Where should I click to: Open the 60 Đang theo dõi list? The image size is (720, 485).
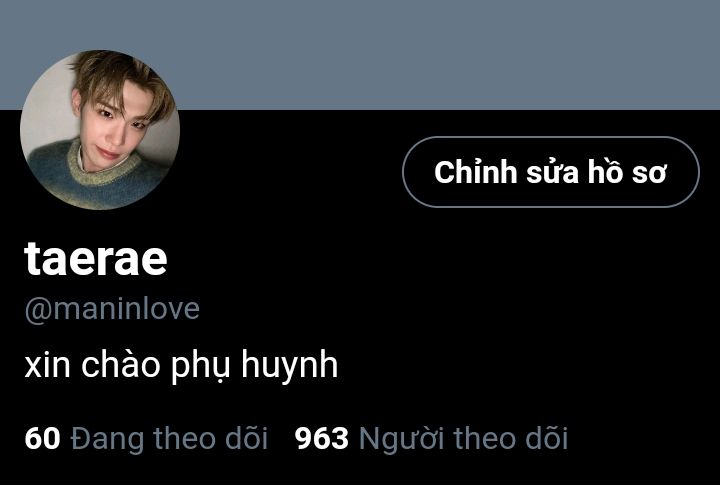[x=146, y=438]
